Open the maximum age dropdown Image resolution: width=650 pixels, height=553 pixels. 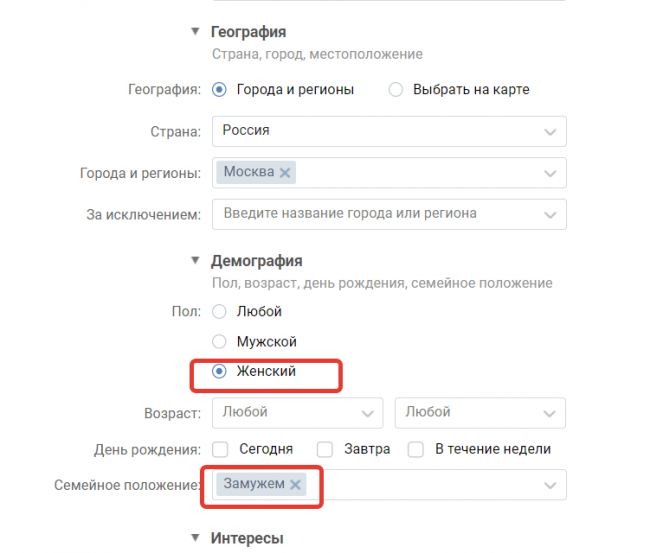[480, 412]
